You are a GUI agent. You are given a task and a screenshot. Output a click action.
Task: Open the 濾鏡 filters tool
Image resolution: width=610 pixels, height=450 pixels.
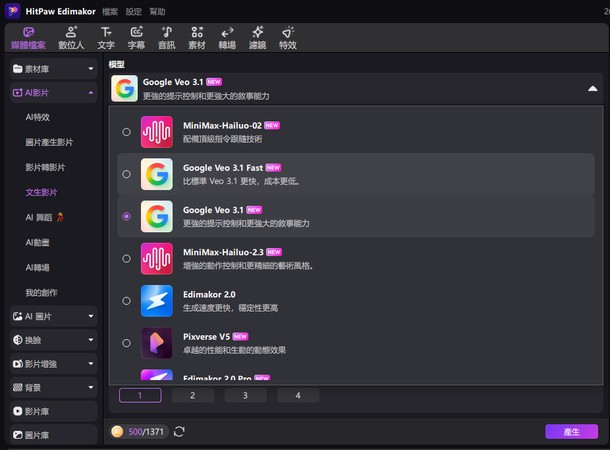[x=258, y=38]
